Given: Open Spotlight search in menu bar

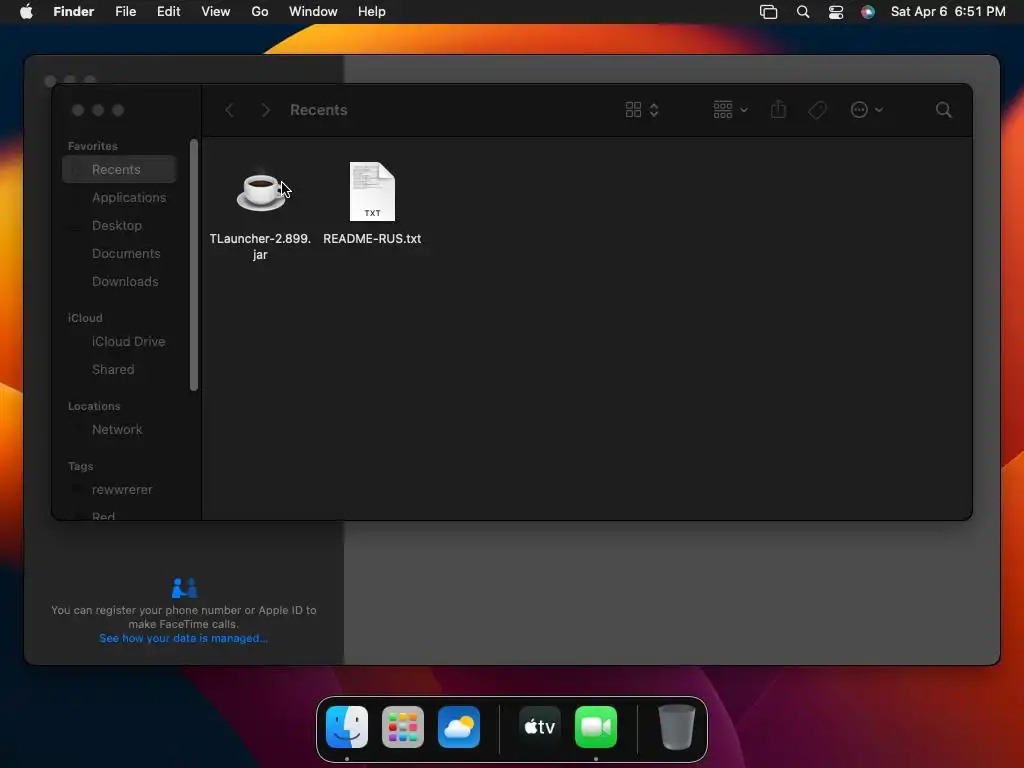Looking at the screenshot, I should 803,12.
